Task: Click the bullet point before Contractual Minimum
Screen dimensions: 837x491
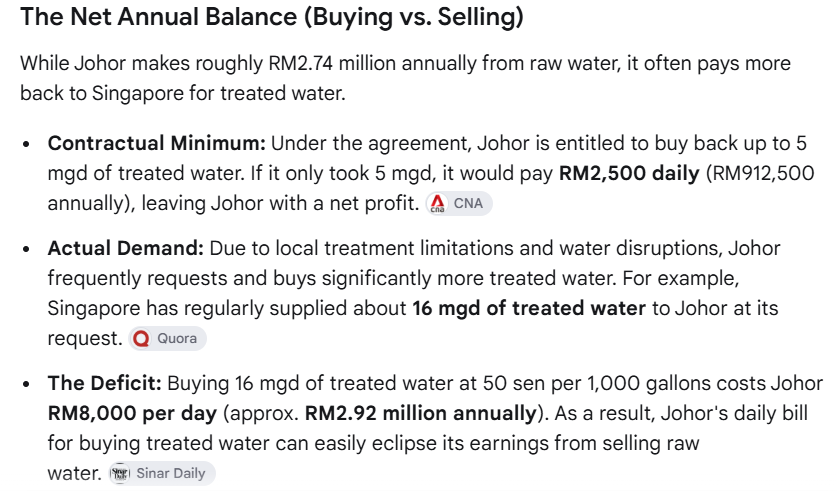Action: pos(27,144)
